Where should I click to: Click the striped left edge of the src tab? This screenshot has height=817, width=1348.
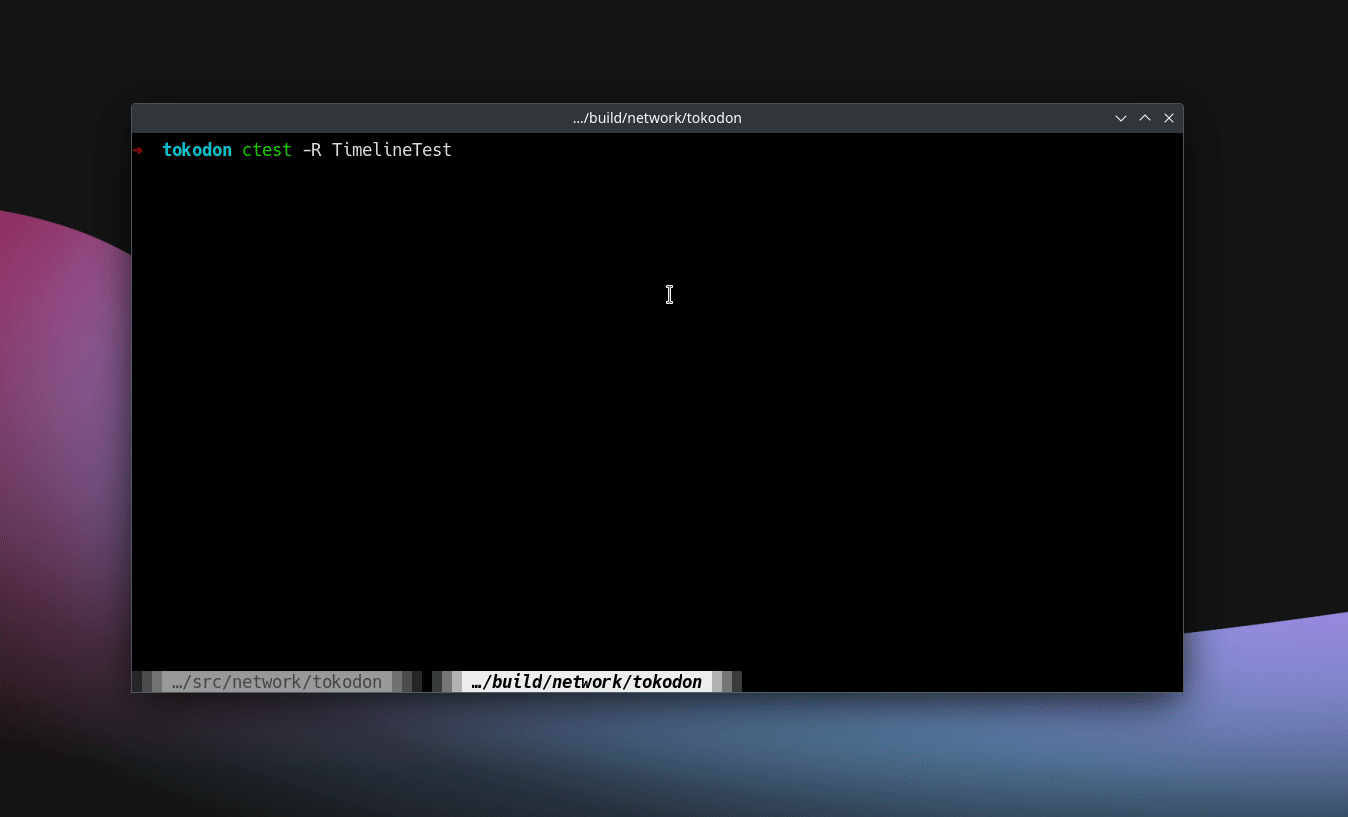[147, 682]
